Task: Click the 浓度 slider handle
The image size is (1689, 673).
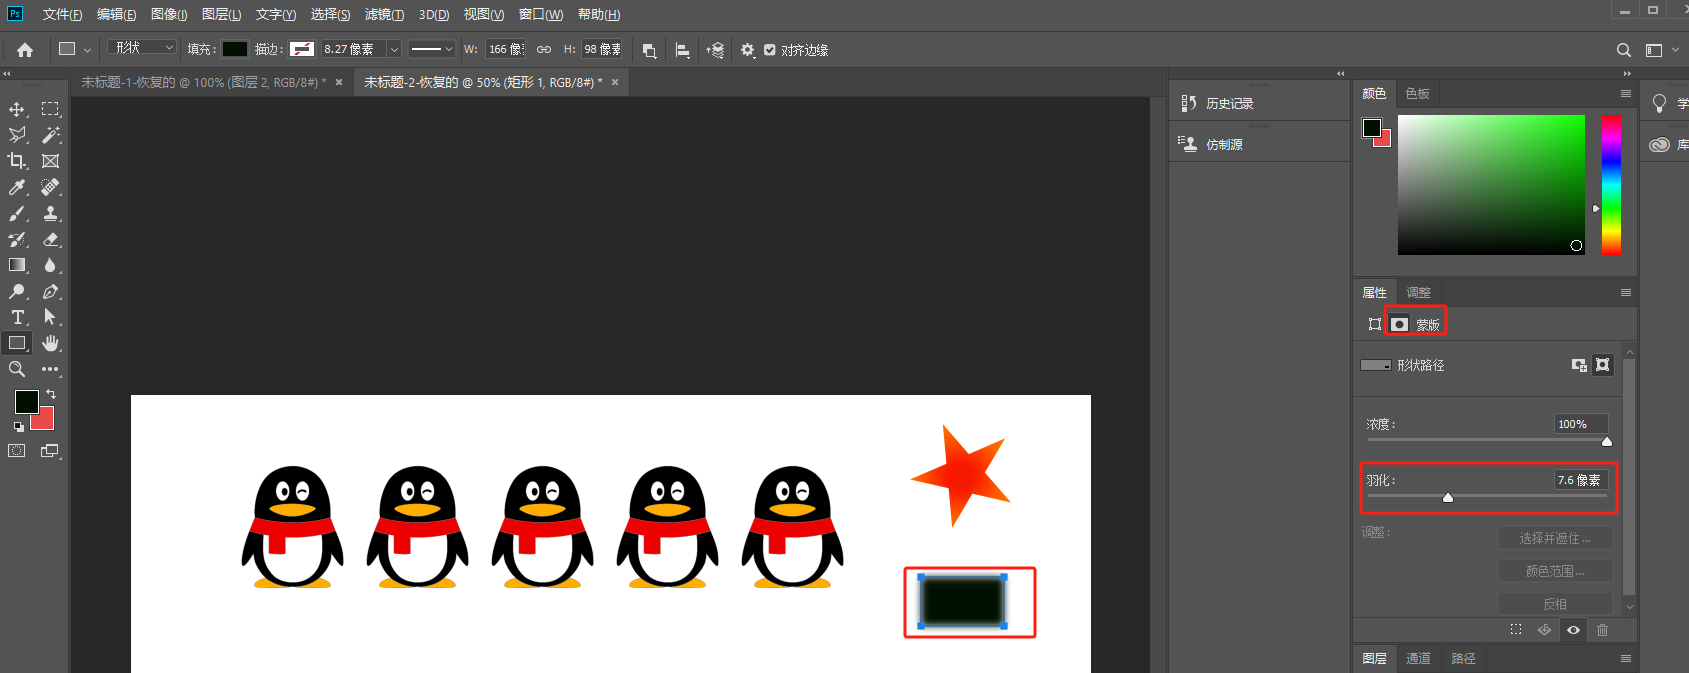Action: pos(1607,441)
